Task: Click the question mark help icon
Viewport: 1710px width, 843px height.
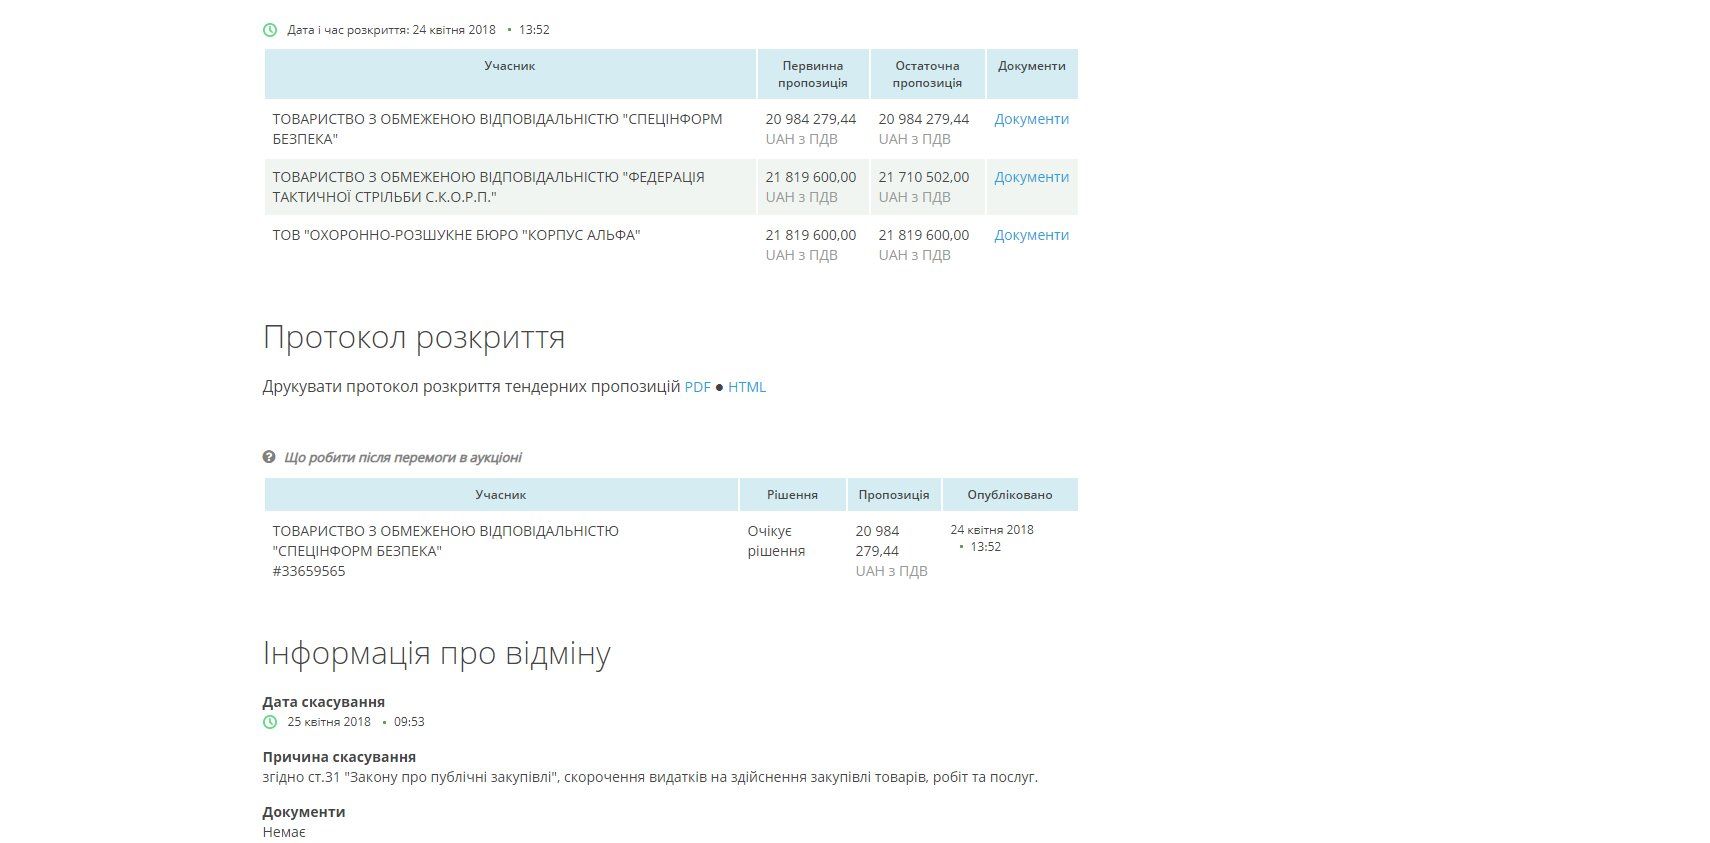Action: pyautogui.click(x=269, y=457)
